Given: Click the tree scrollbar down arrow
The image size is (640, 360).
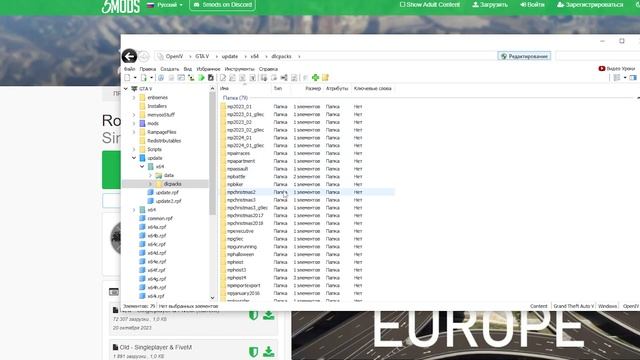Looking at the screenshot, I should click(212, 298).
